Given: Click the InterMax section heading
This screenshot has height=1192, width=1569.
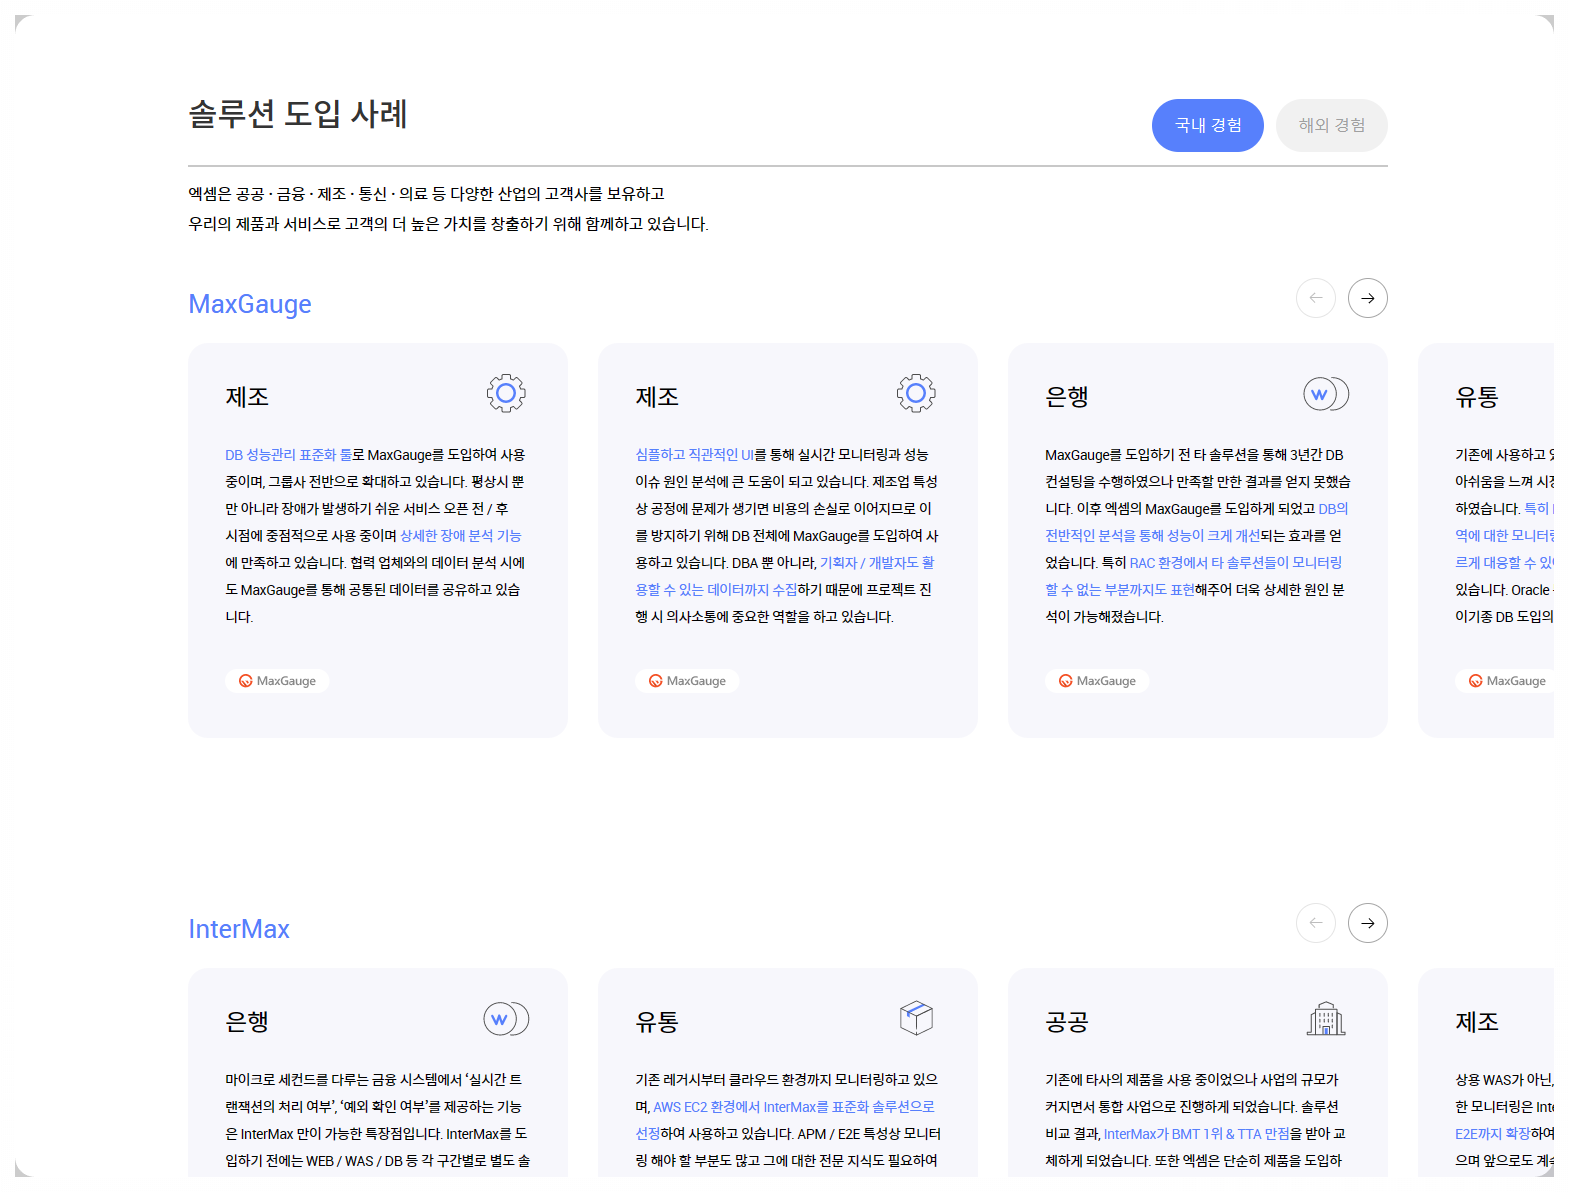Looking at the screenshot, I should click(239, 929).
